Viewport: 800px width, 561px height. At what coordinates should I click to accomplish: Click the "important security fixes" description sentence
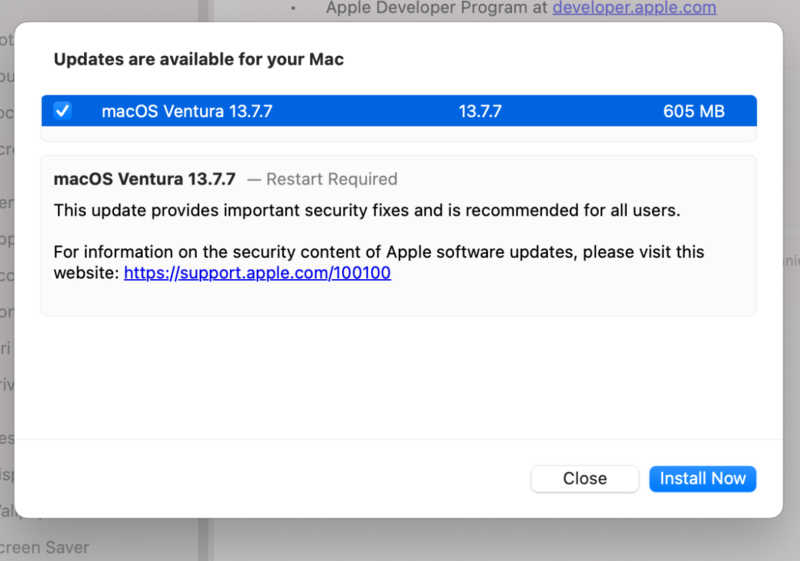coord(366,210)
